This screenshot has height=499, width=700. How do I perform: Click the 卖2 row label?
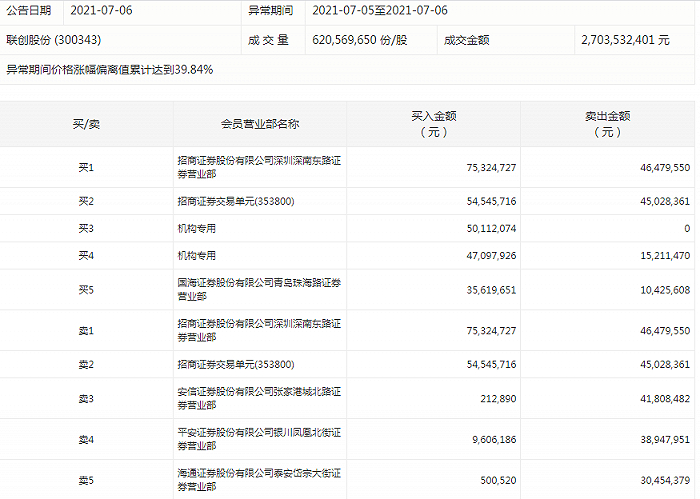pyautogui.click(x=86, y=365)
